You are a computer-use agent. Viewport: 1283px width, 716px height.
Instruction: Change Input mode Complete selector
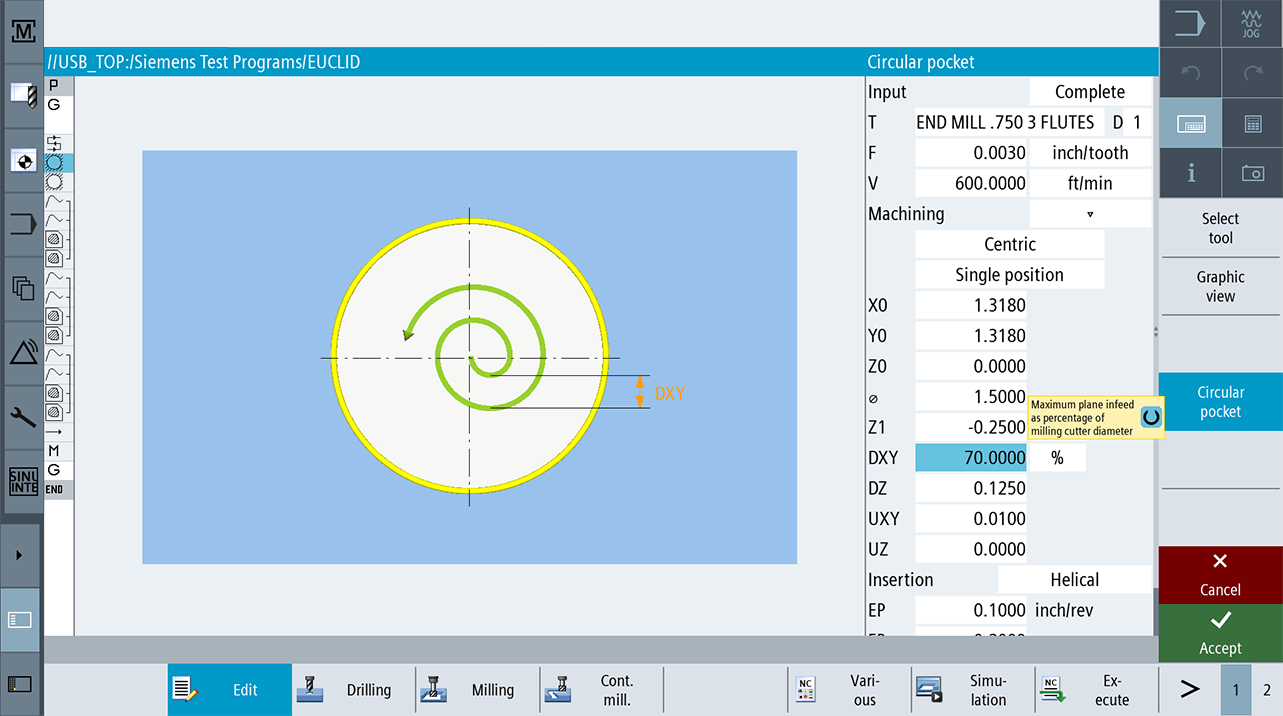(x=1090, y=92)
